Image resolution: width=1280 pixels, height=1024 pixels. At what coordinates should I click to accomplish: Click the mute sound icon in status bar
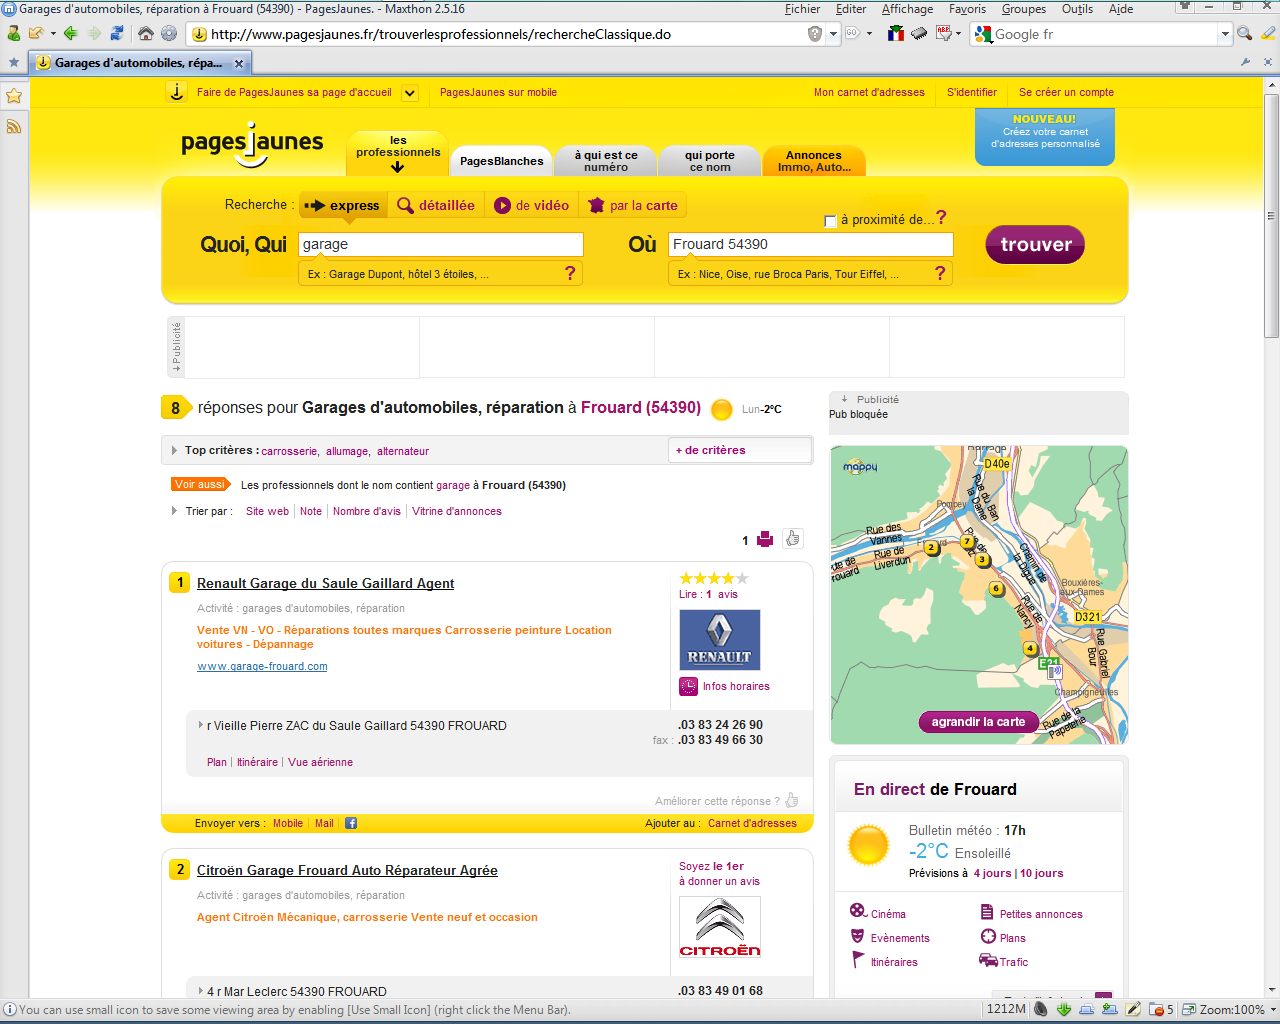[1041, 1009]
